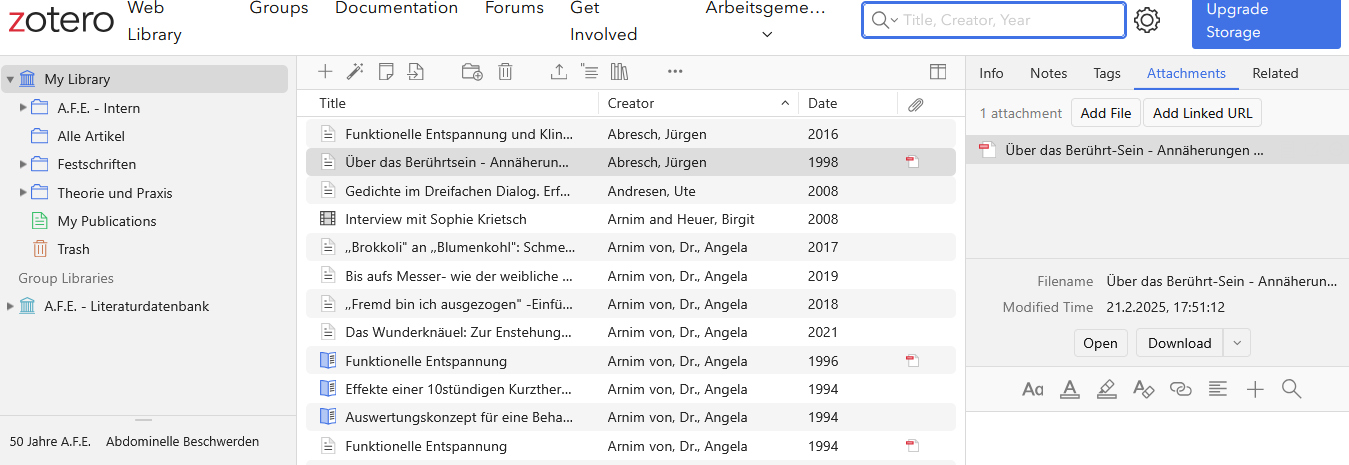Click the new collection folder-plus icon

point(472,71)
